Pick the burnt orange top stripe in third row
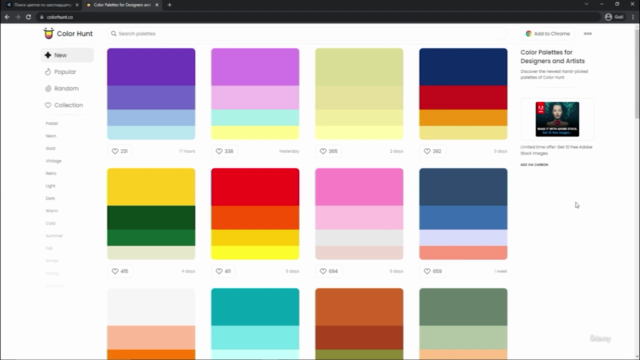The height and width of the screenshot is (360, 640). [359, 307]
